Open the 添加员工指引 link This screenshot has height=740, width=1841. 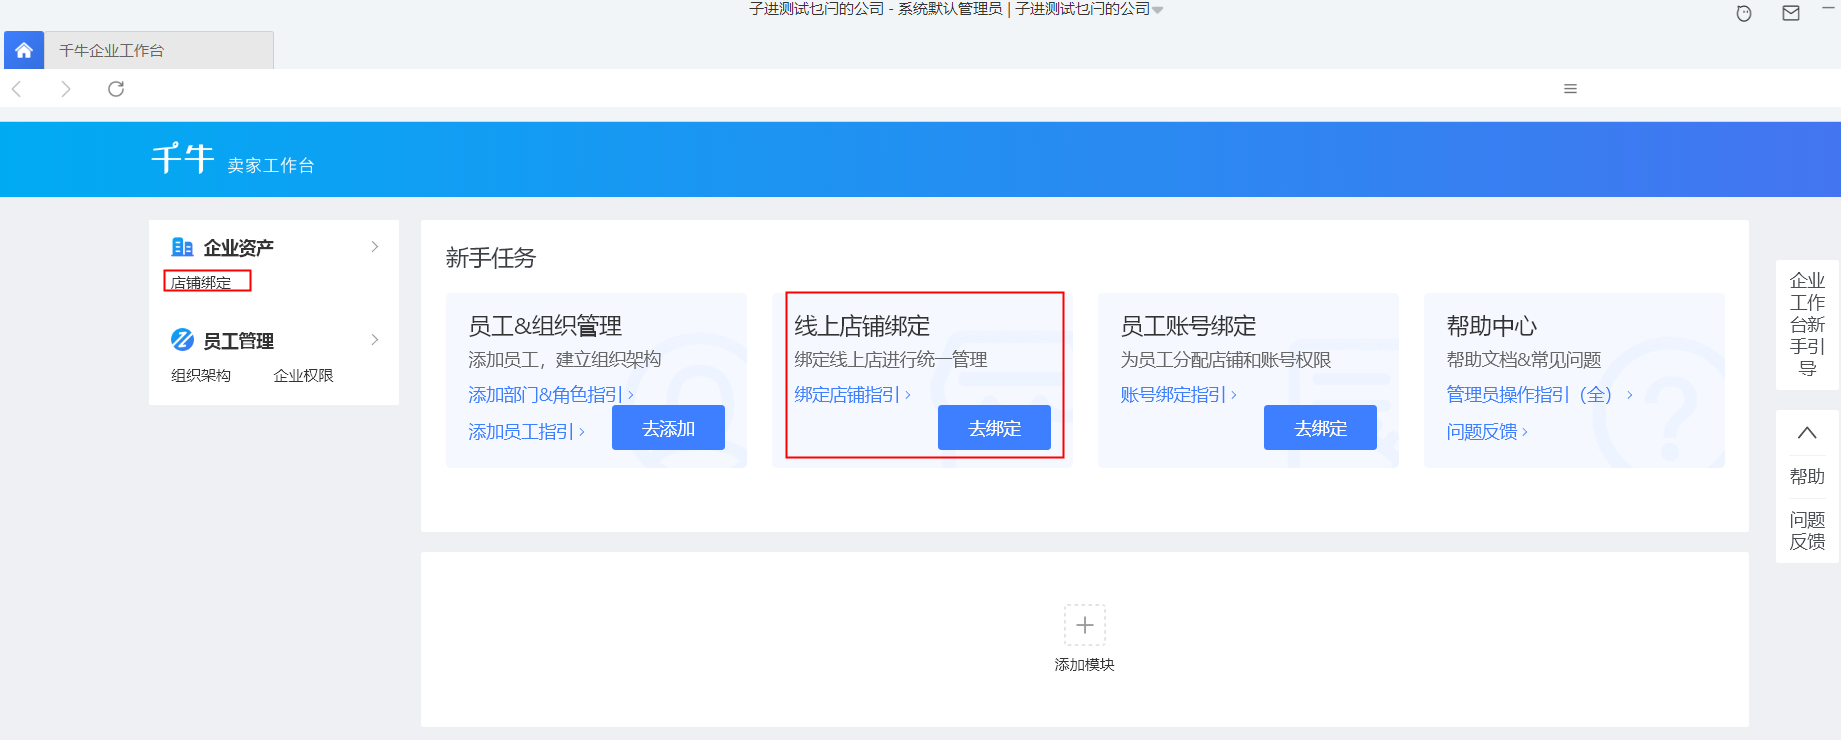(x=526, y=432)
